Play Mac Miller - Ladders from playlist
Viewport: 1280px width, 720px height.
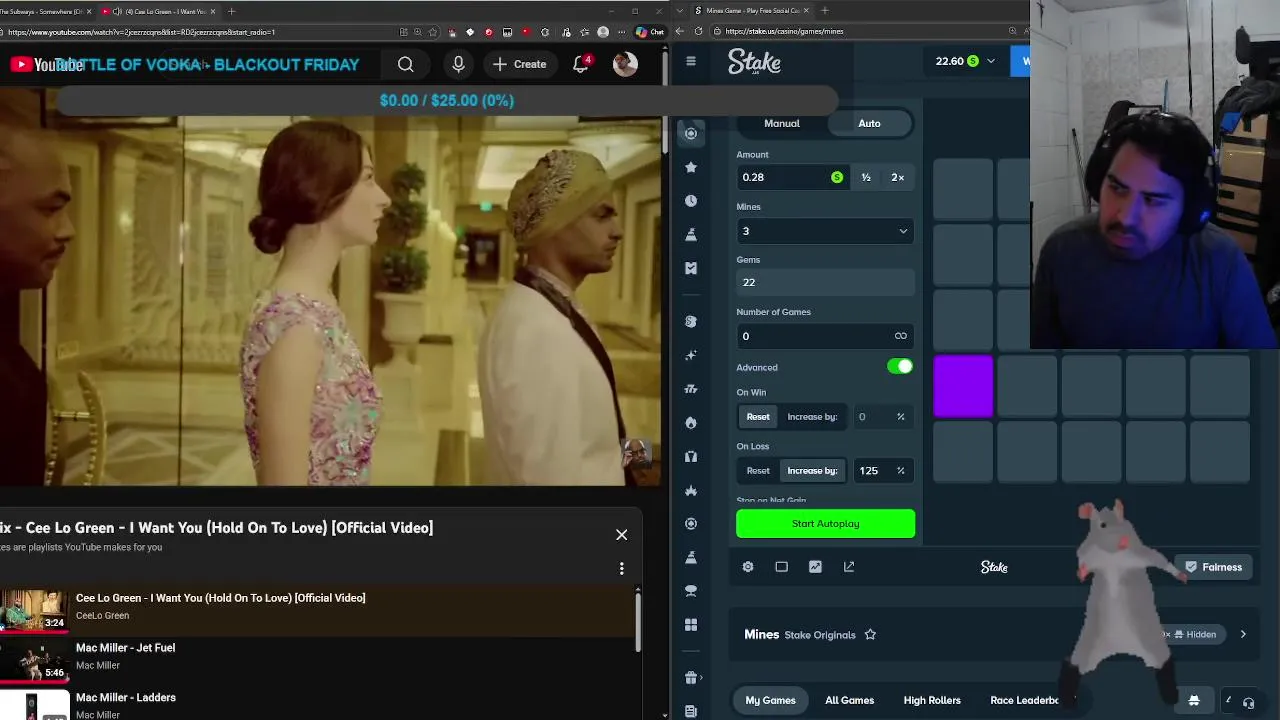[318, 705]
